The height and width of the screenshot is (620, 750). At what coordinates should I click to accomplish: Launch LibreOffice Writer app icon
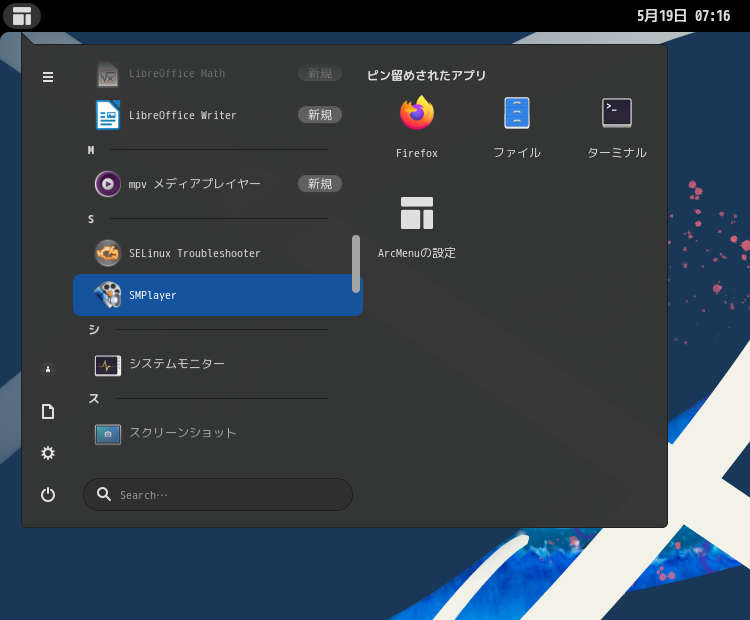108,115
